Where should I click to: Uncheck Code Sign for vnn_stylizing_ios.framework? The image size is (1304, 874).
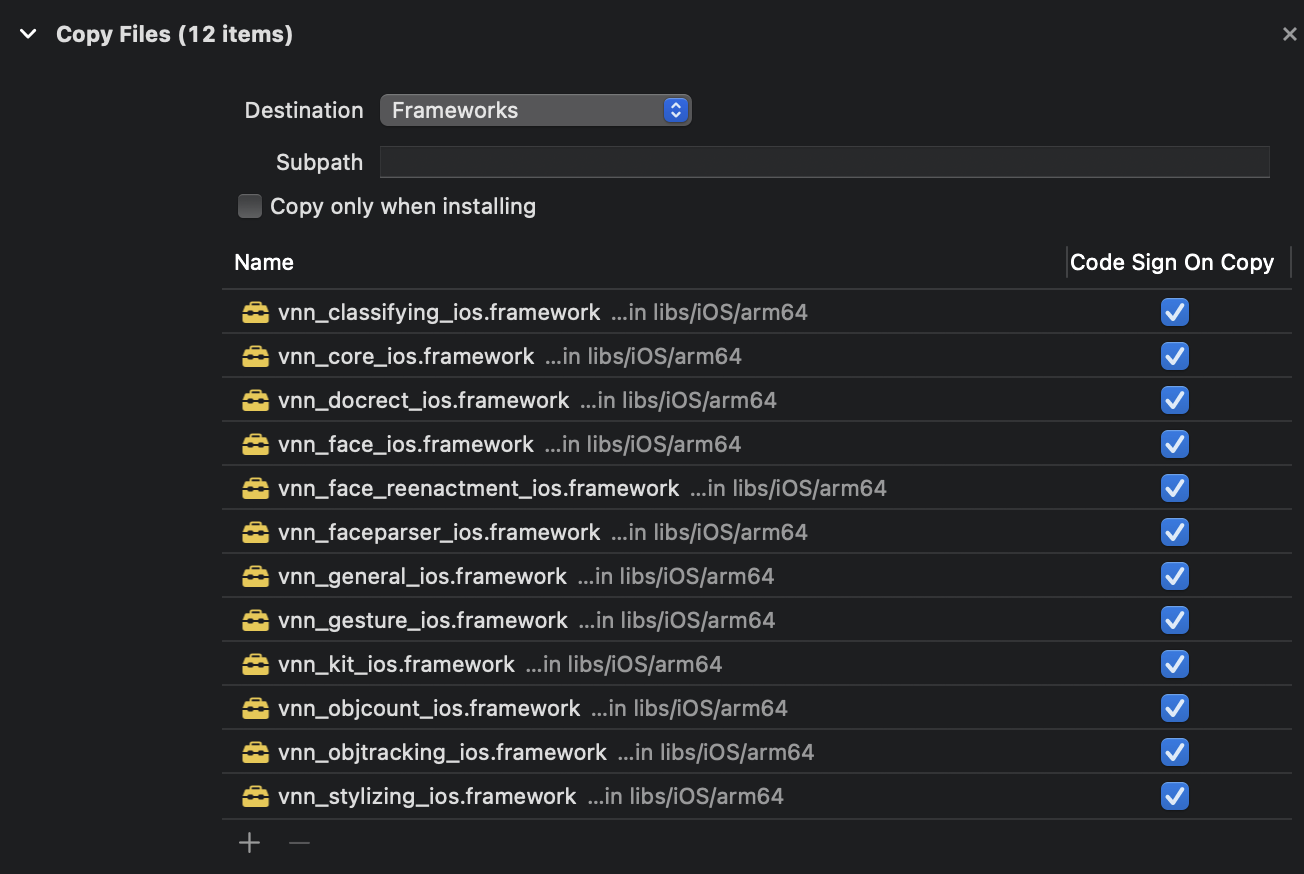(x=1175, y=797)
